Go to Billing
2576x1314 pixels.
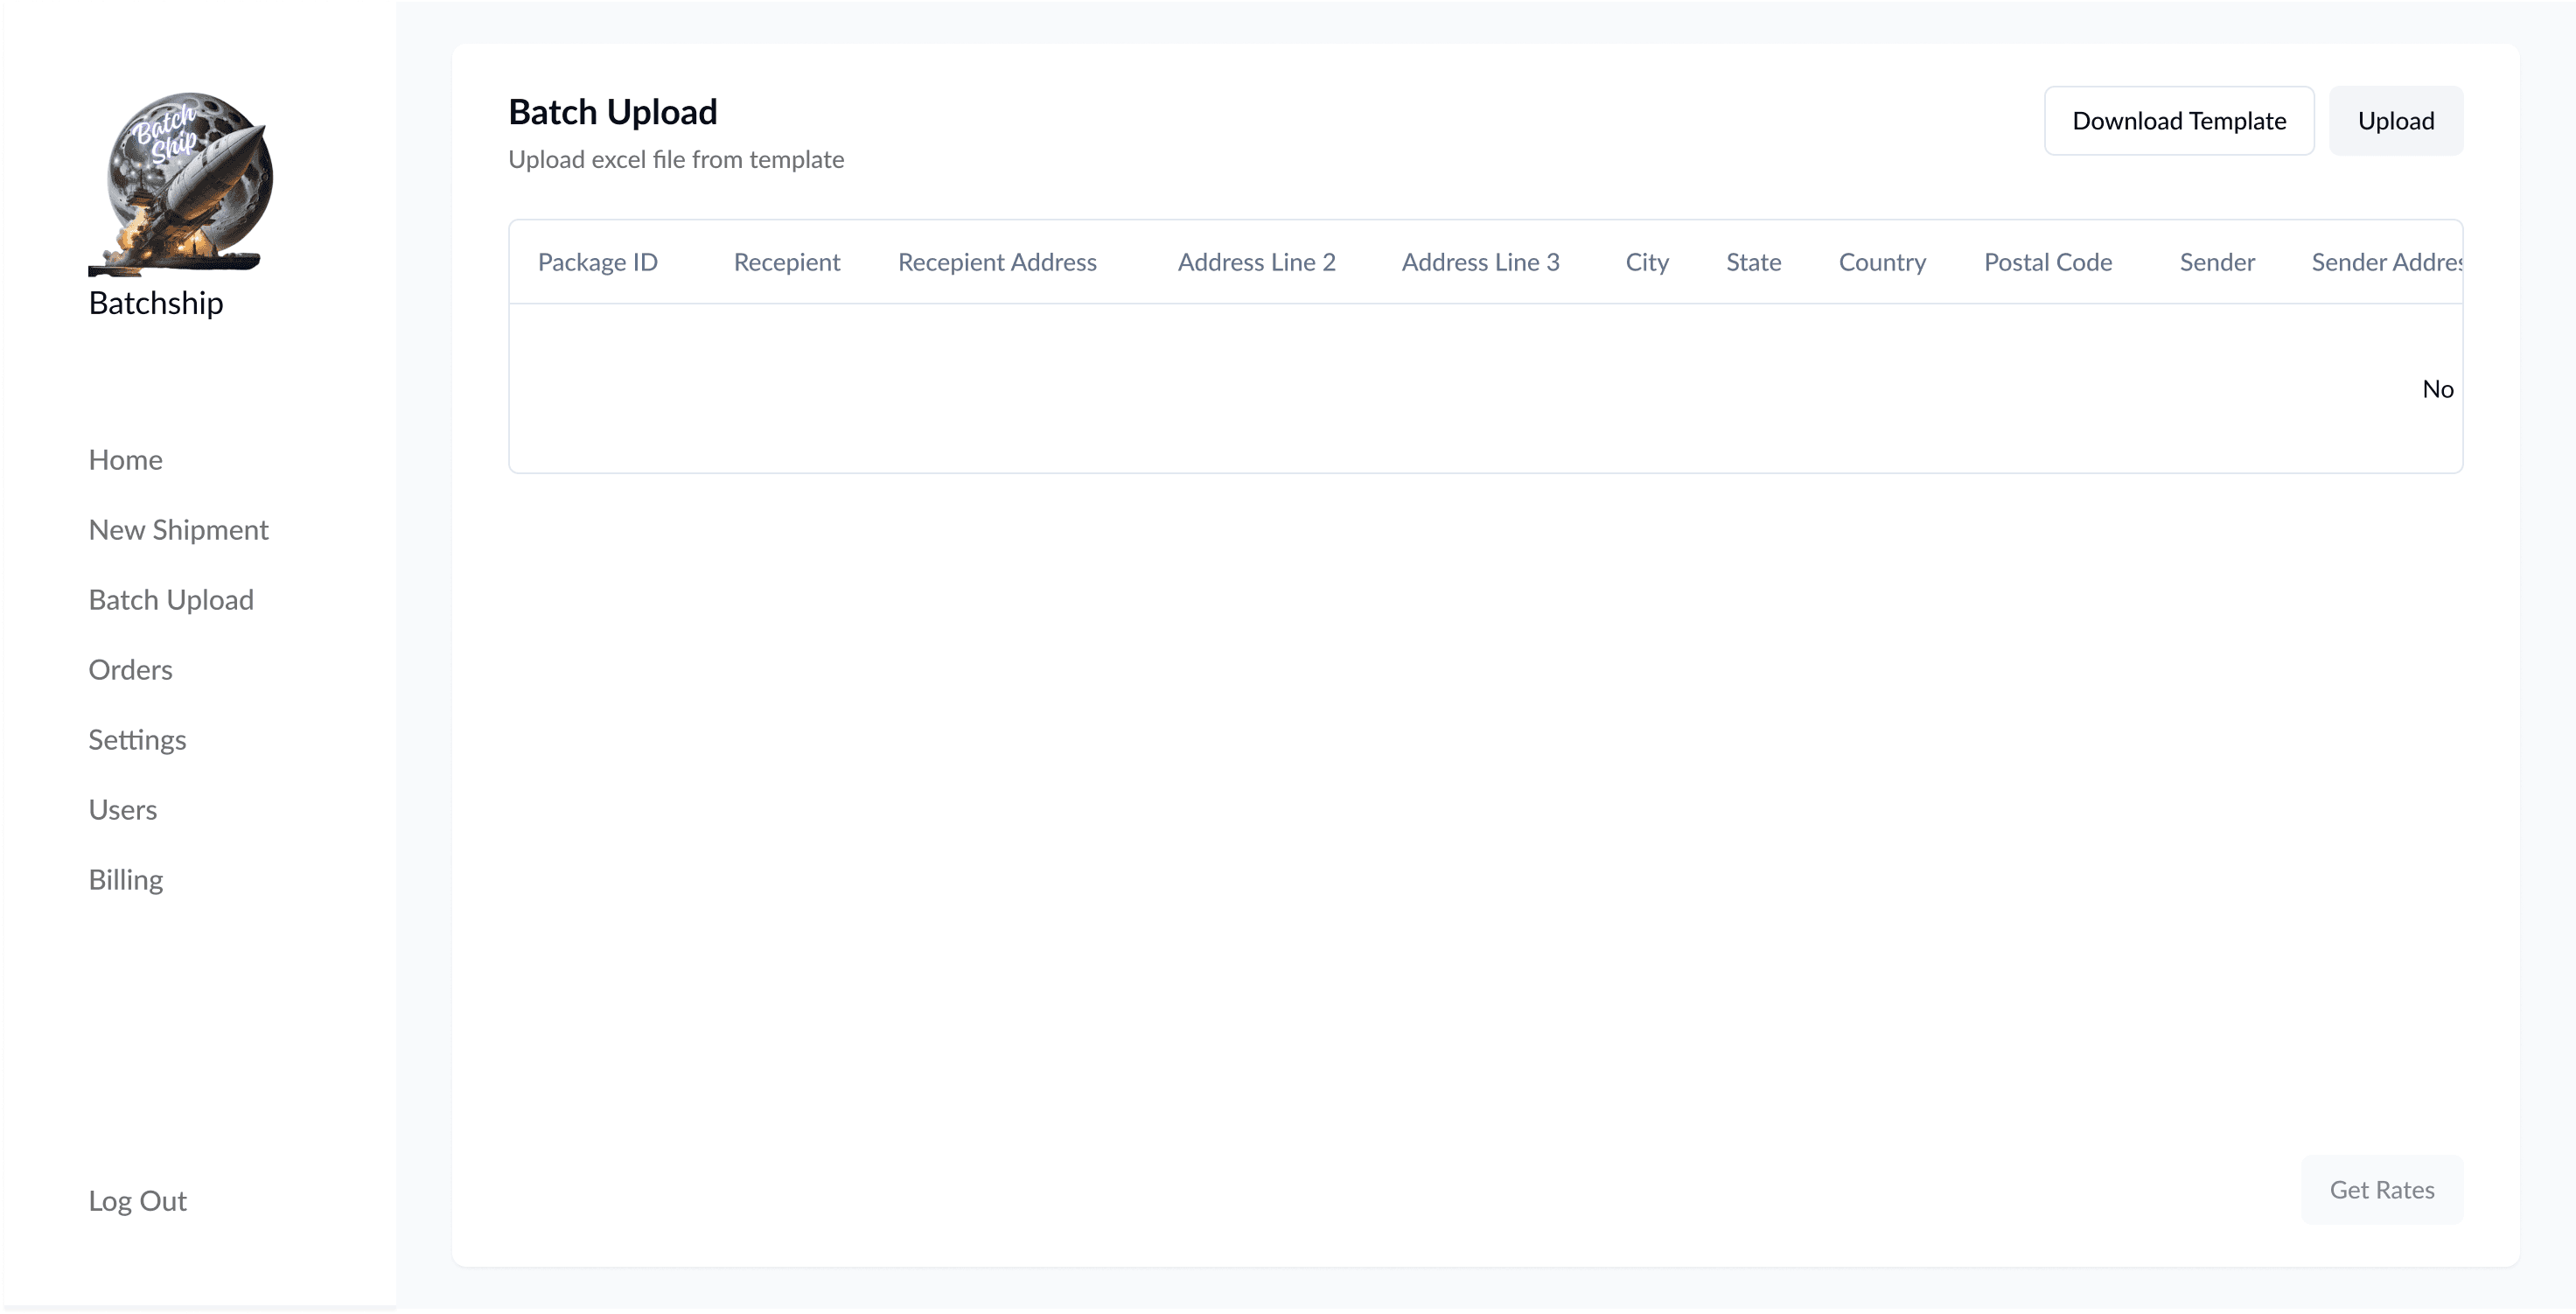coord(125,880)
